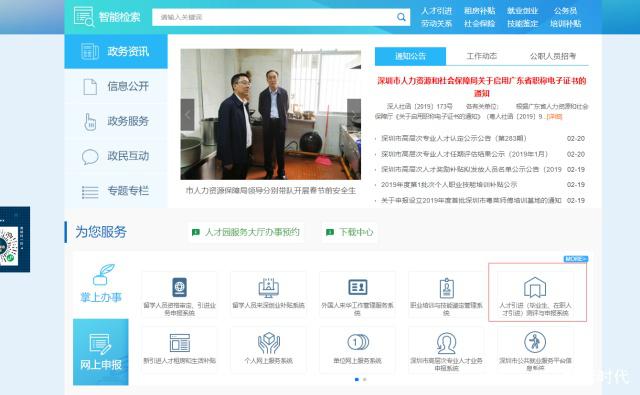Screen dimensions: 640x395
Task: Click the 社会保险 quick link in header
Action: [479, 24]
